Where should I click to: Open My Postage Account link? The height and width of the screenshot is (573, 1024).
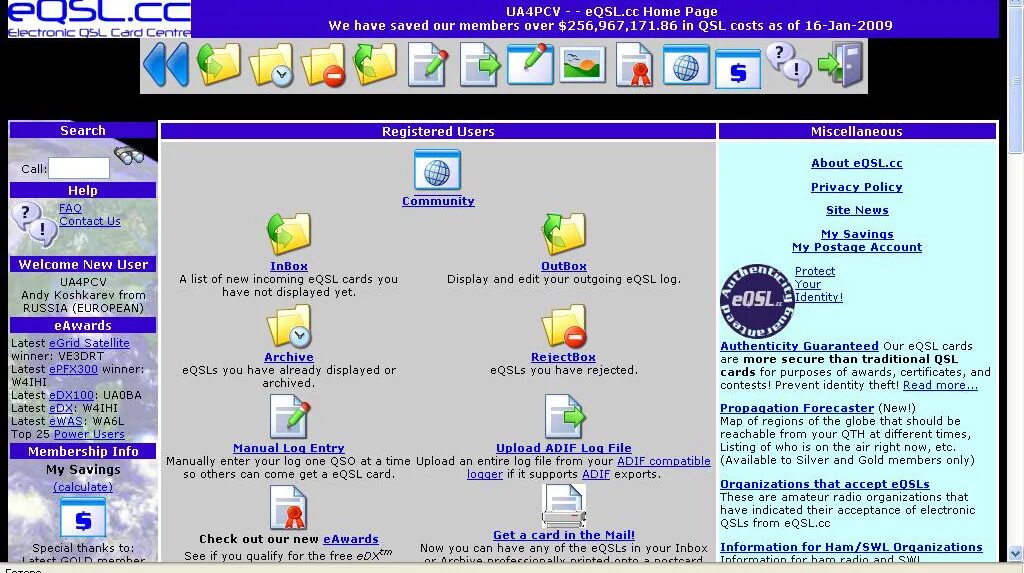[x=857, y=248]
